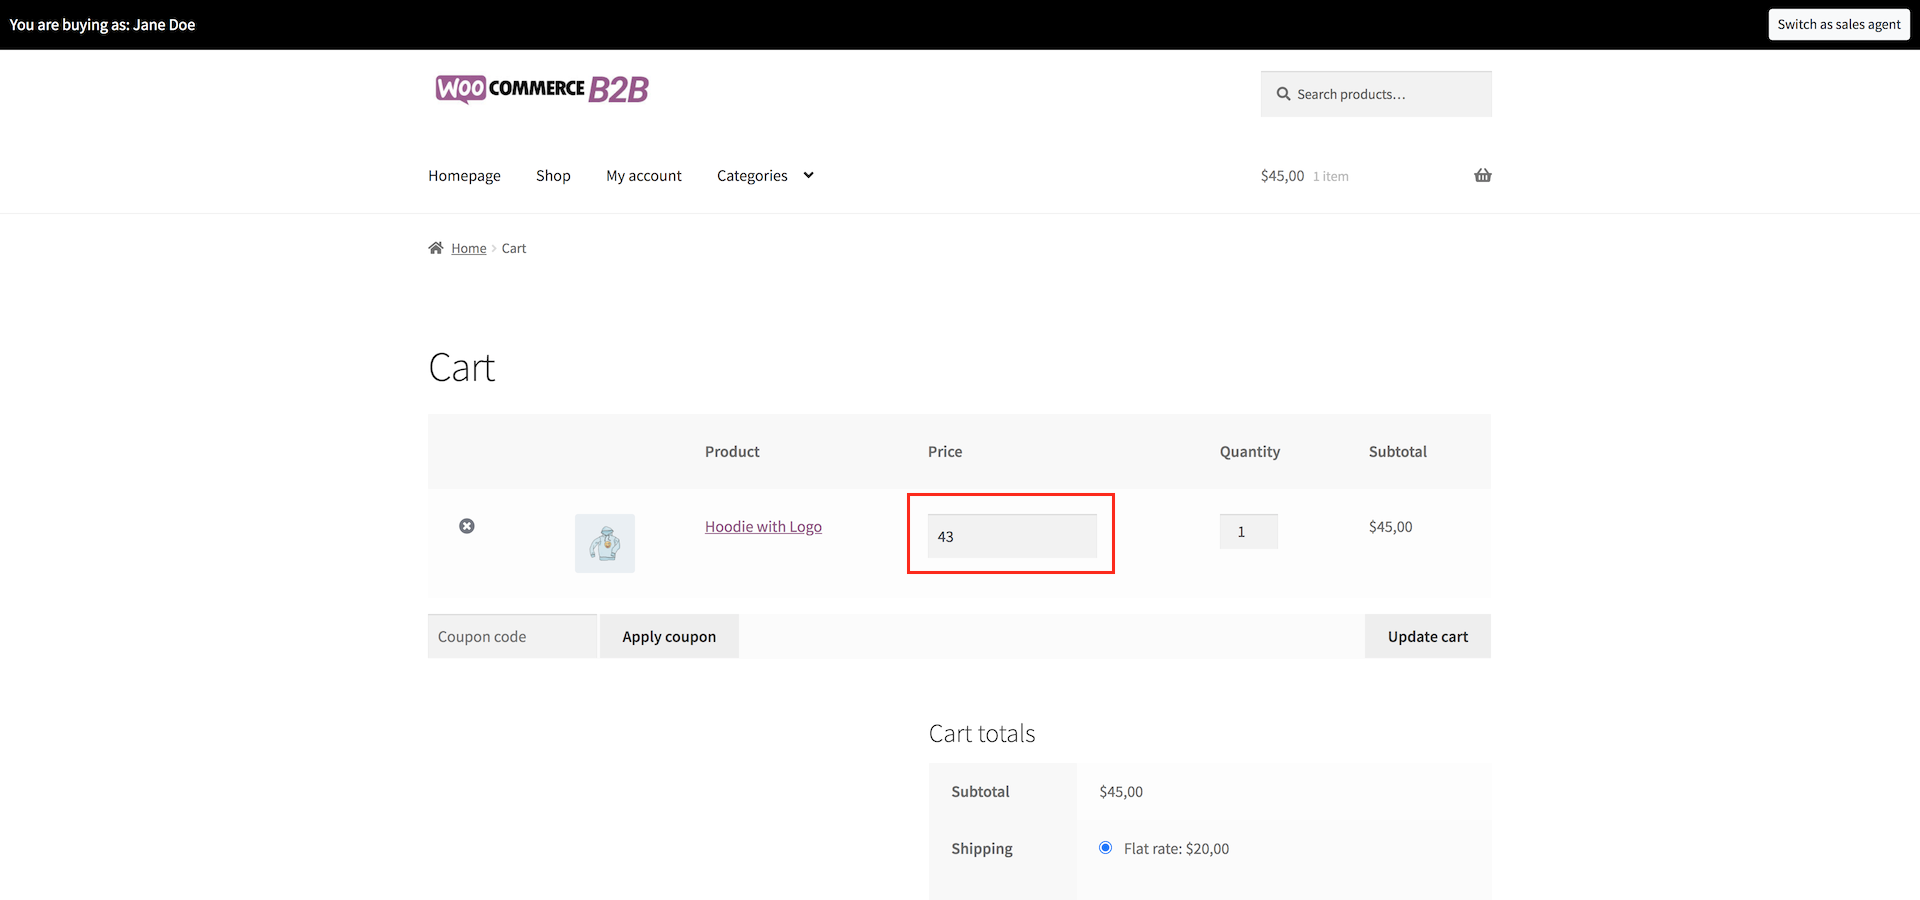Screen dimensions: 1920x900
Task: Open the Categories chevron arrow
Action: pos(808,175)
